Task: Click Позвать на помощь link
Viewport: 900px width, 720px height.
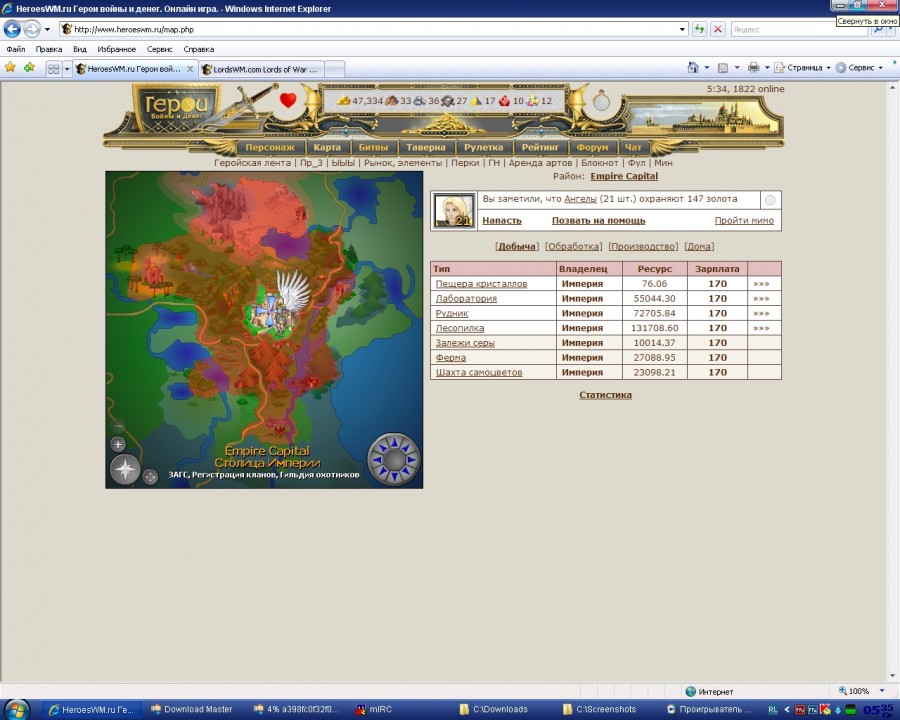Action: pos(598,220)
